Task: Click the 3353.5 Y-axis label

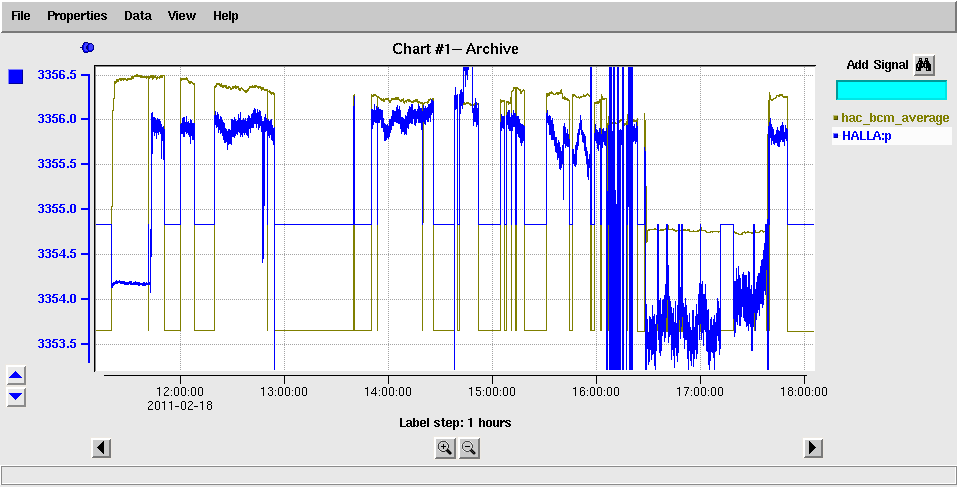Action: tap(57, 344)
